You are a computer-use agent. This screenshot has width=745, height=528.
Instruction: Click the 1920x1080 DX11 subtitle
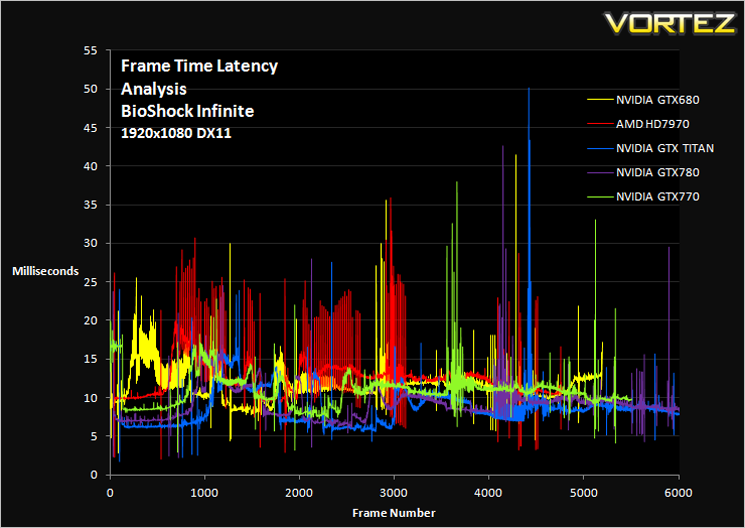pos(176,133)
